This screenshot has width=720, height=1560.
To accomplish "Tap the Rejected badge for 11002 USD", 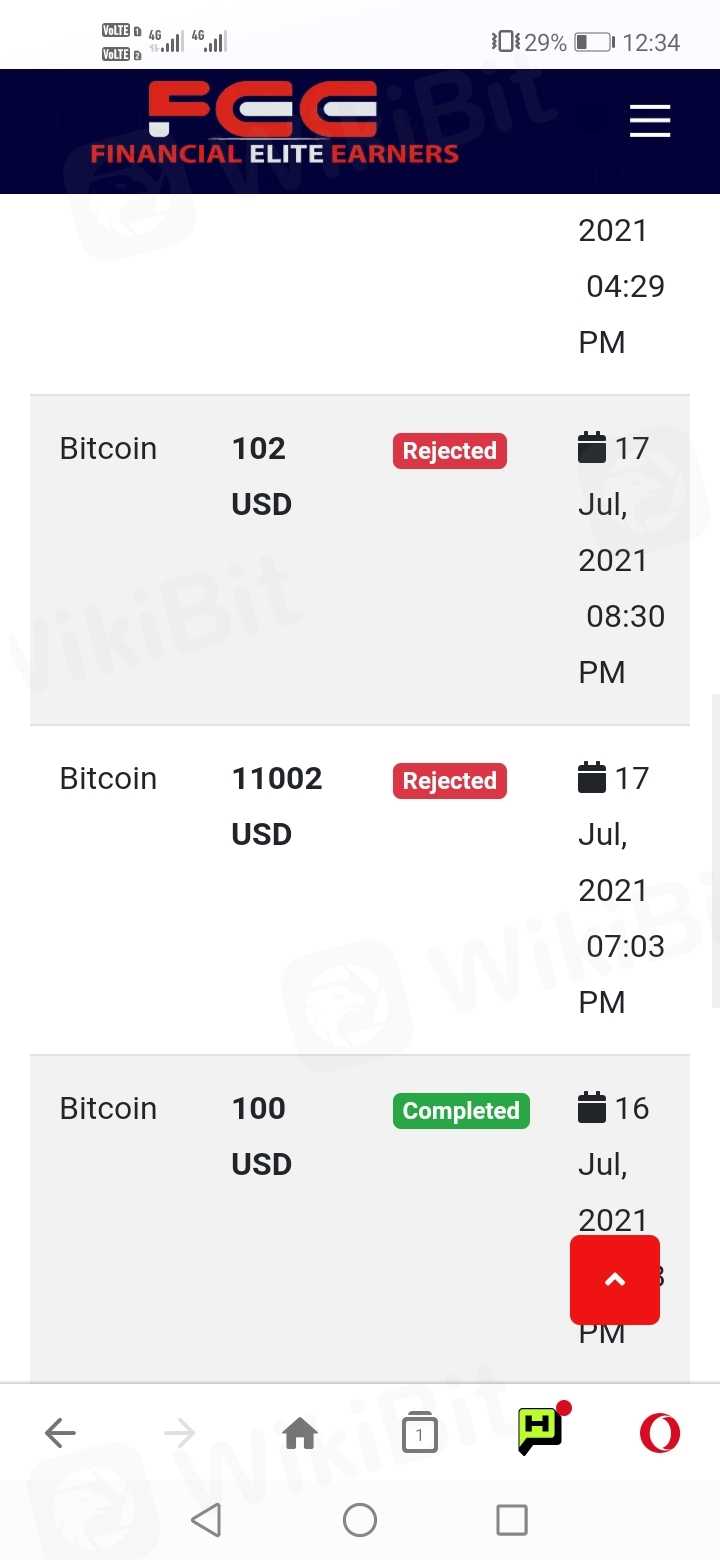I will [449, 781].
